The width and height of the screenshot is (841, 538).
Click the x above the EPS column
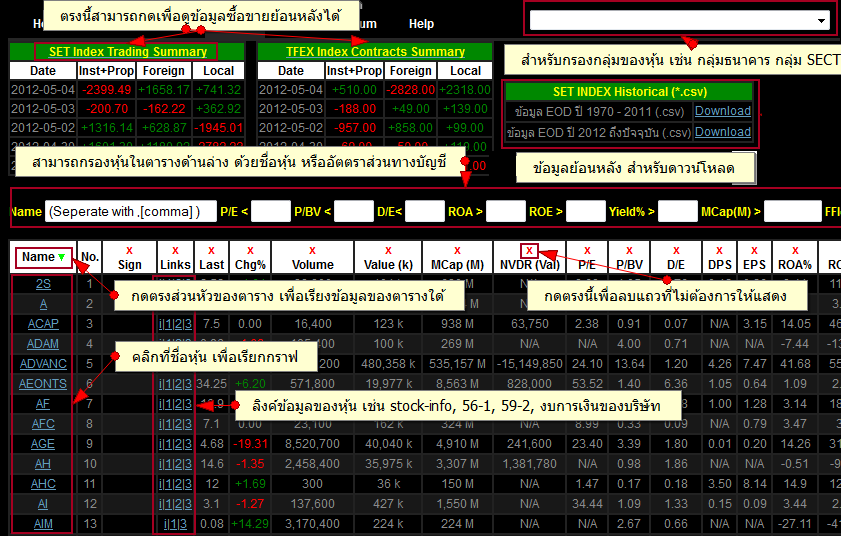tap(755, 250)
